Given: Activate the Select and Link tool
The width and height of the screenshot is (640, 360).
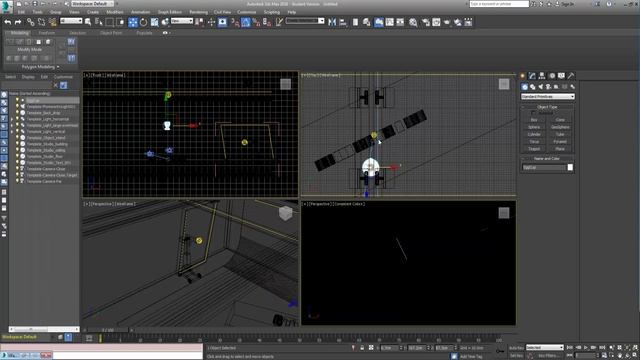Looking at the screenshot, I should [x=31, y=22].
